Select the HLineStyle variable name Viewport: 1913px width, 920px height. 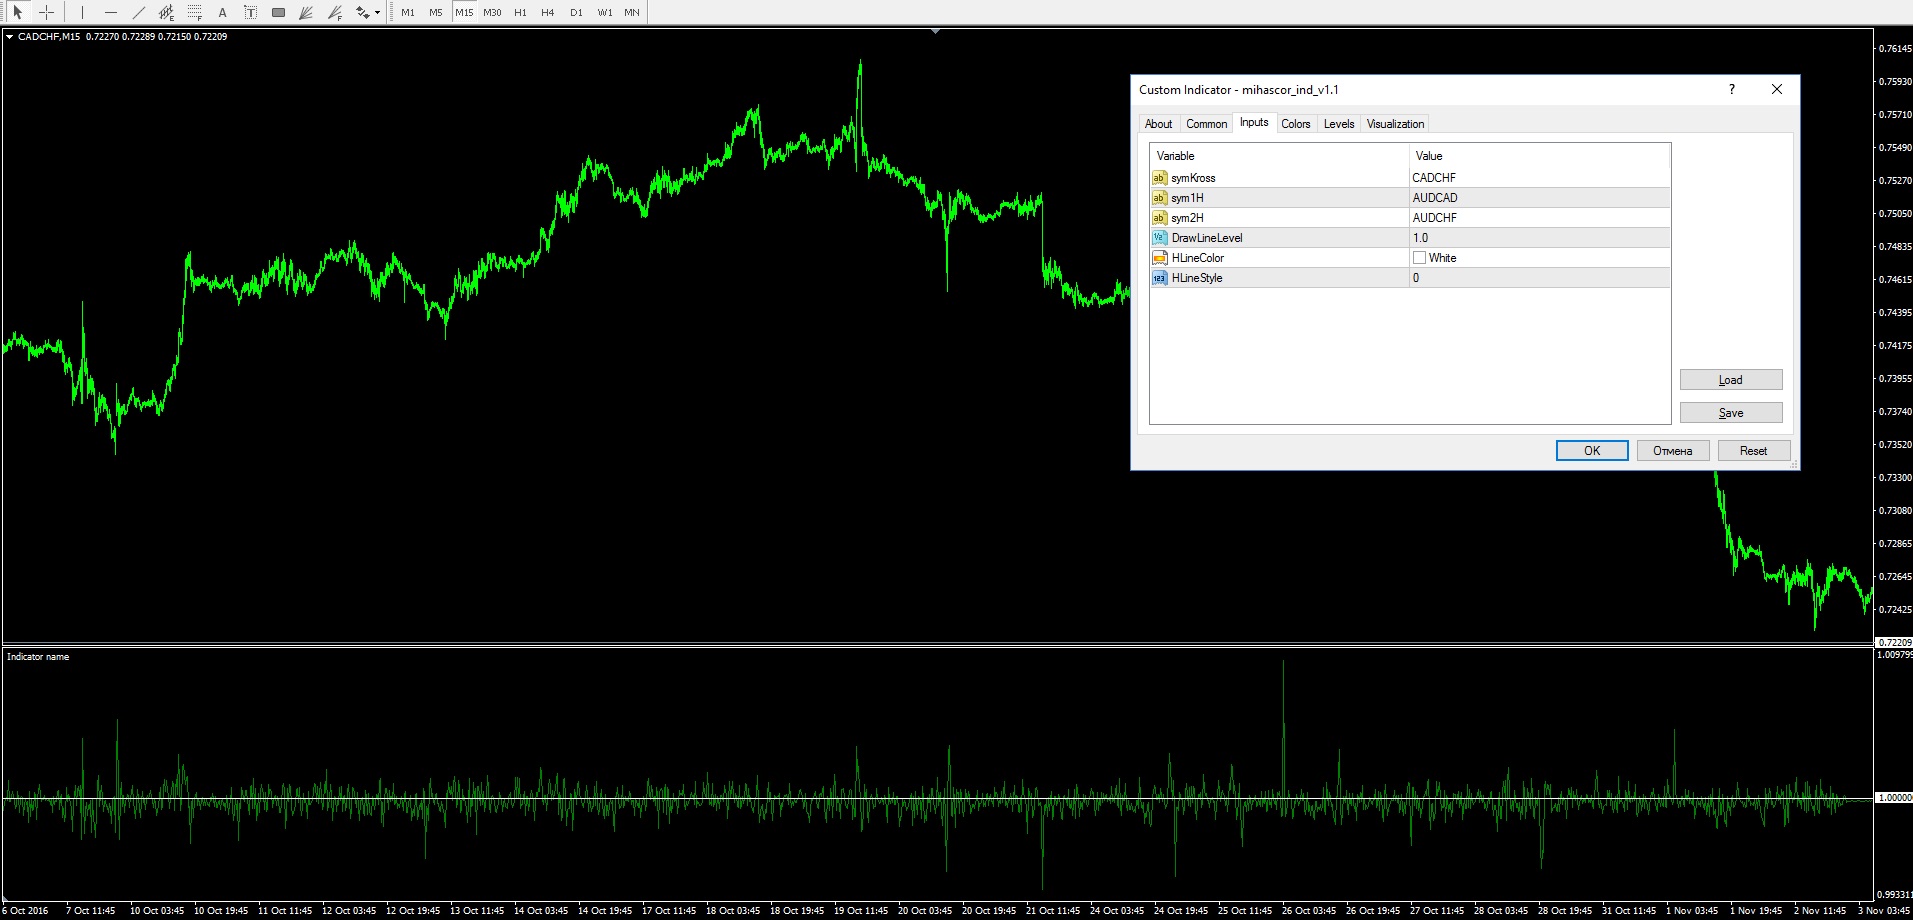pos(1197,278)
